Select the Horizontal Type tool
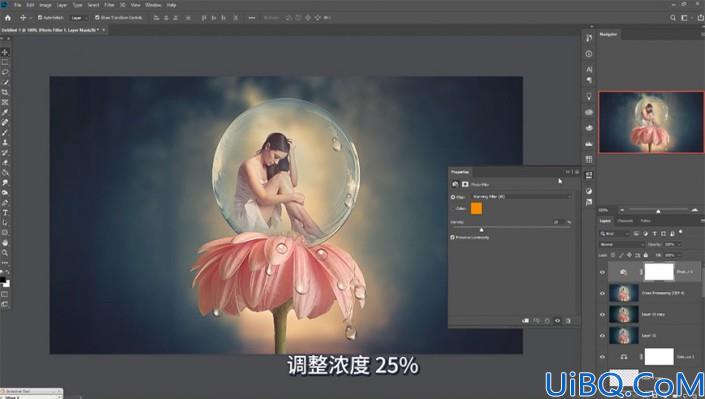This screenshot has width=705, height=399. click(x=5, y=212)
